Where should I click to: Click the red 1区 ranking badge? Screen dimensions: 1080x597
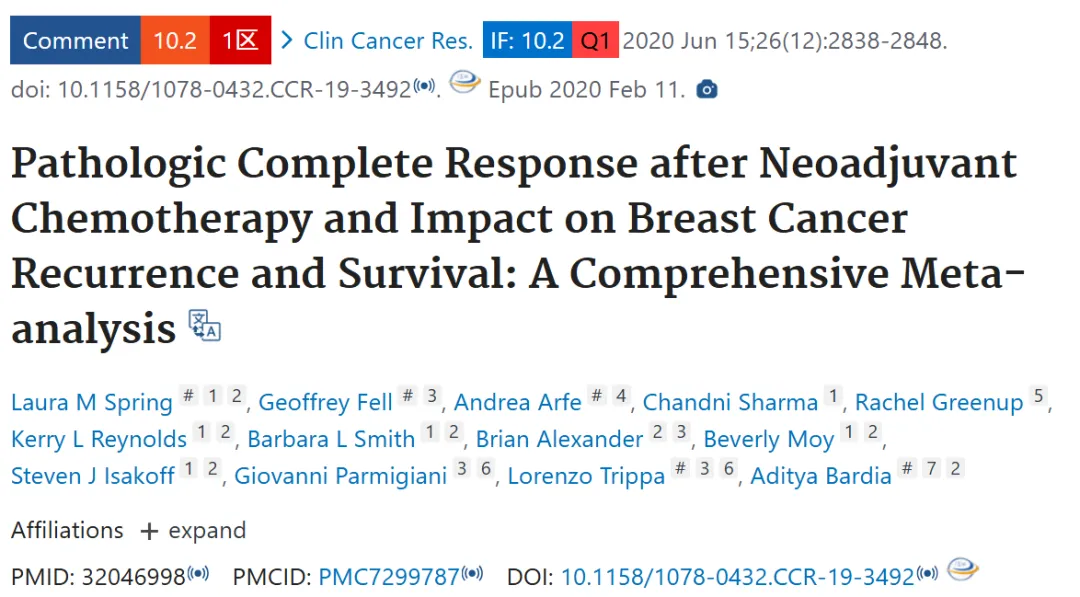tap(240, 41)
